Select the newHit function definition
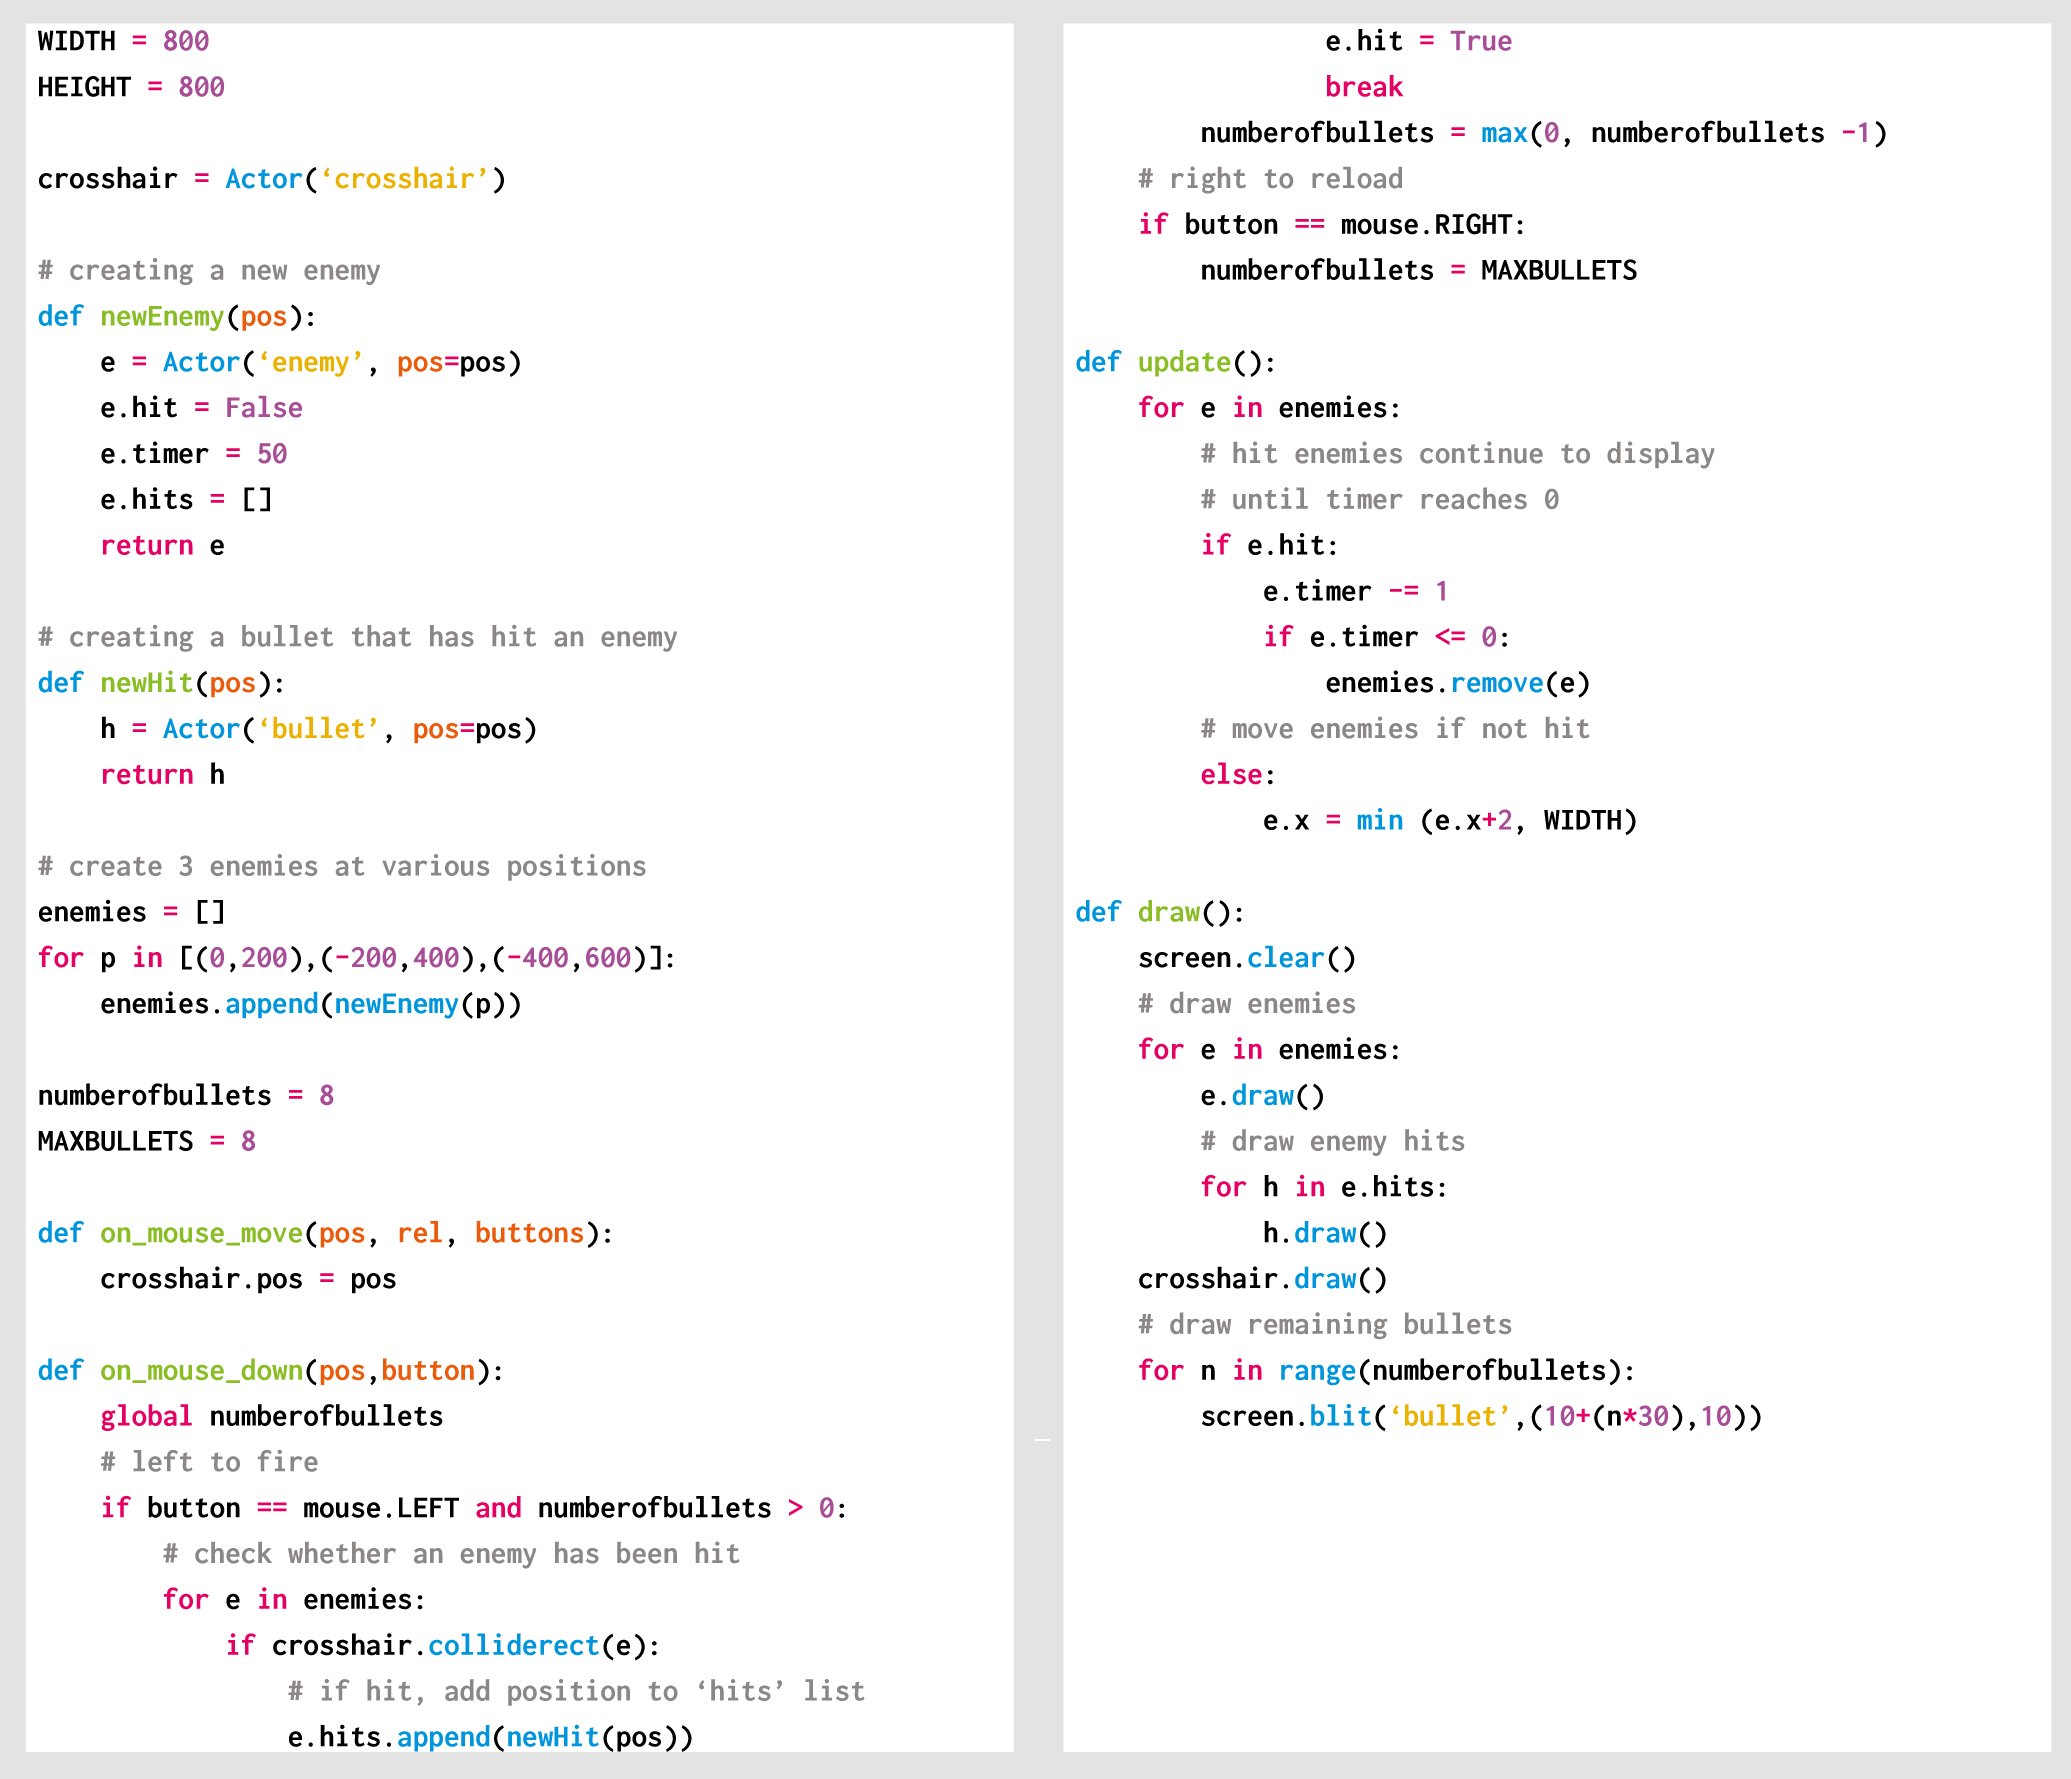The width and height of the screenshot is (2071, 1779). coord(160,683)
